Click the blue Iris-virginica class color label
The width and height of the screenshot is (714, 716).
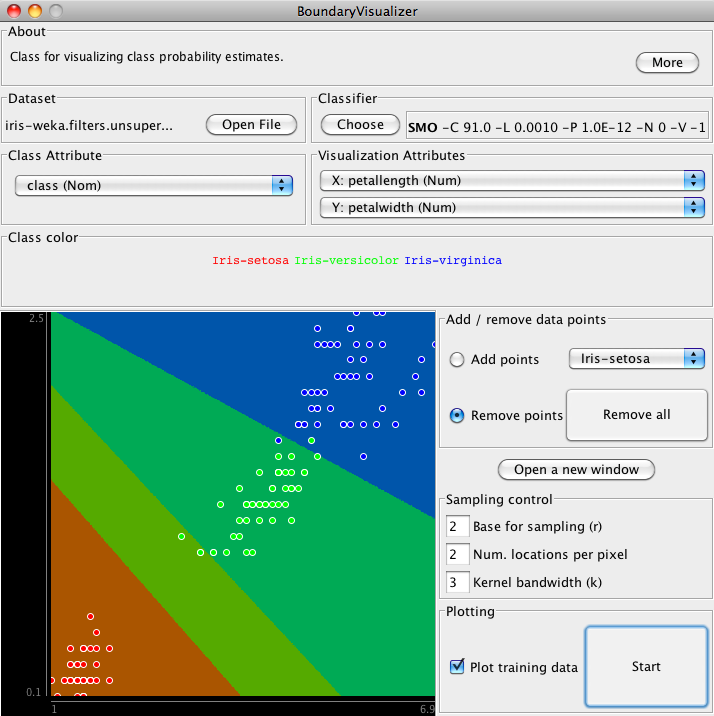(x=453, y=260)
